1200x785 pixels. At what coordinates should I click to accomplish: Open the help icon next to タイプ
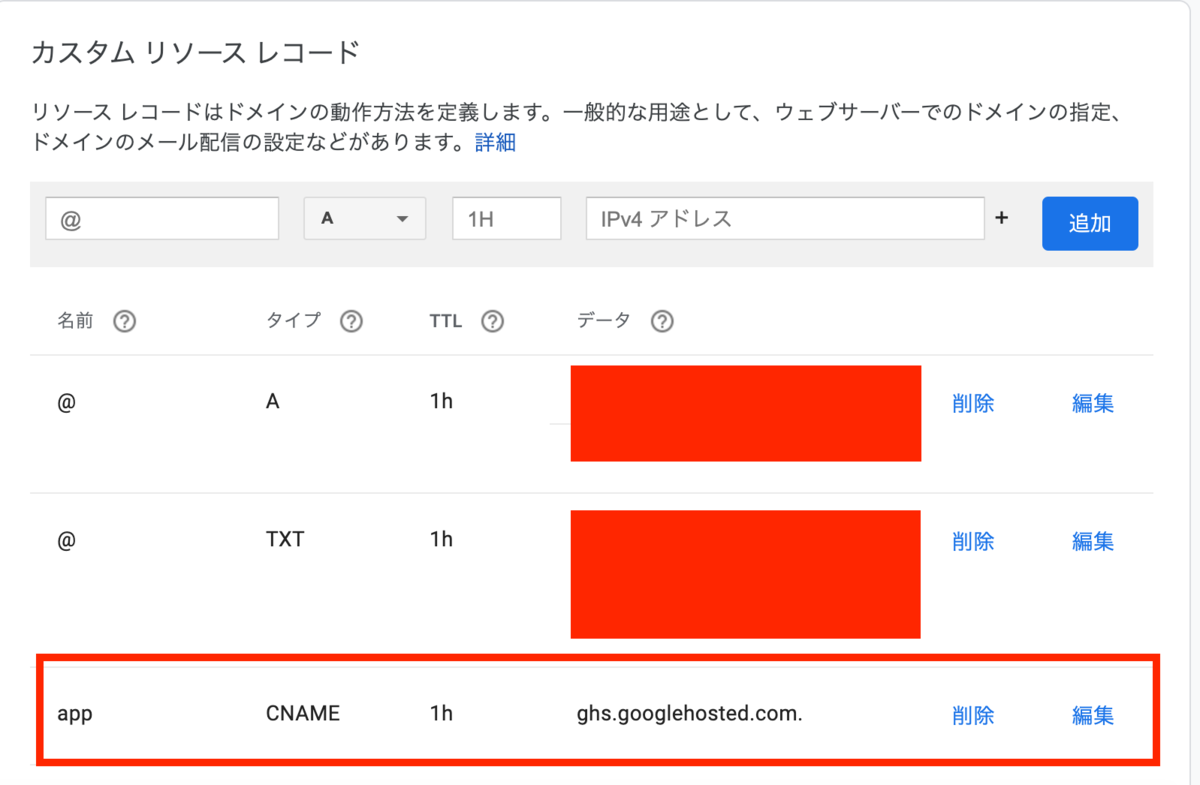click(x=351, y=322)
